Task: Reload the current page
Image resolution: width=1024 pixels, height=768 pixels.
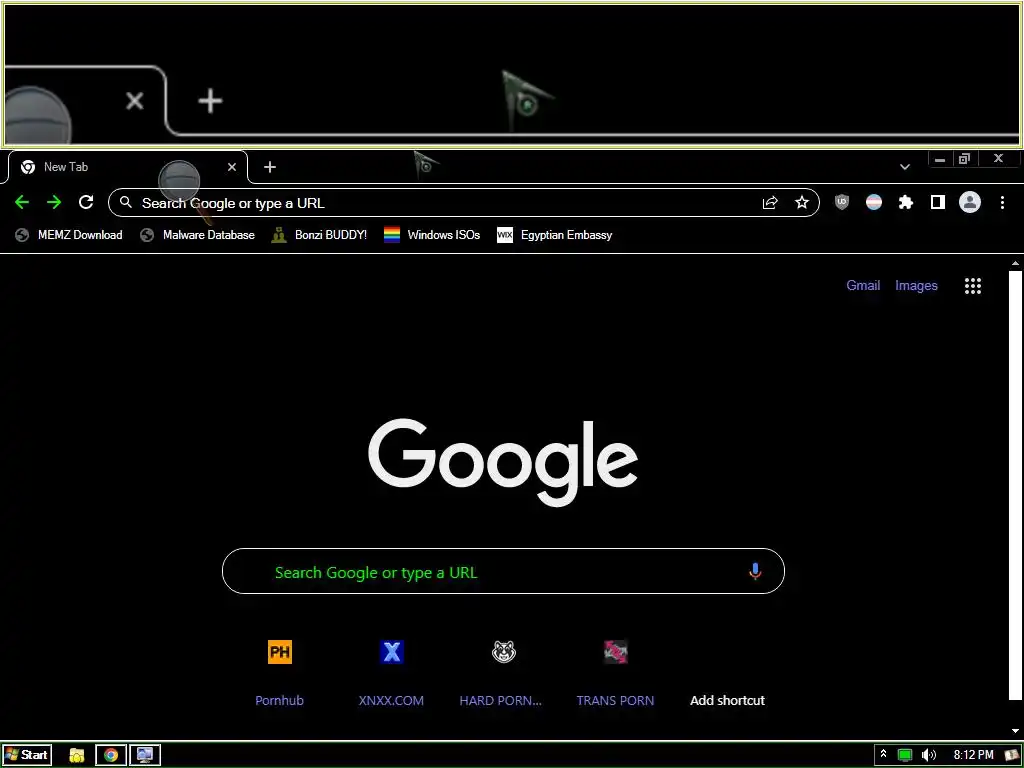Action: pos(86,202)
